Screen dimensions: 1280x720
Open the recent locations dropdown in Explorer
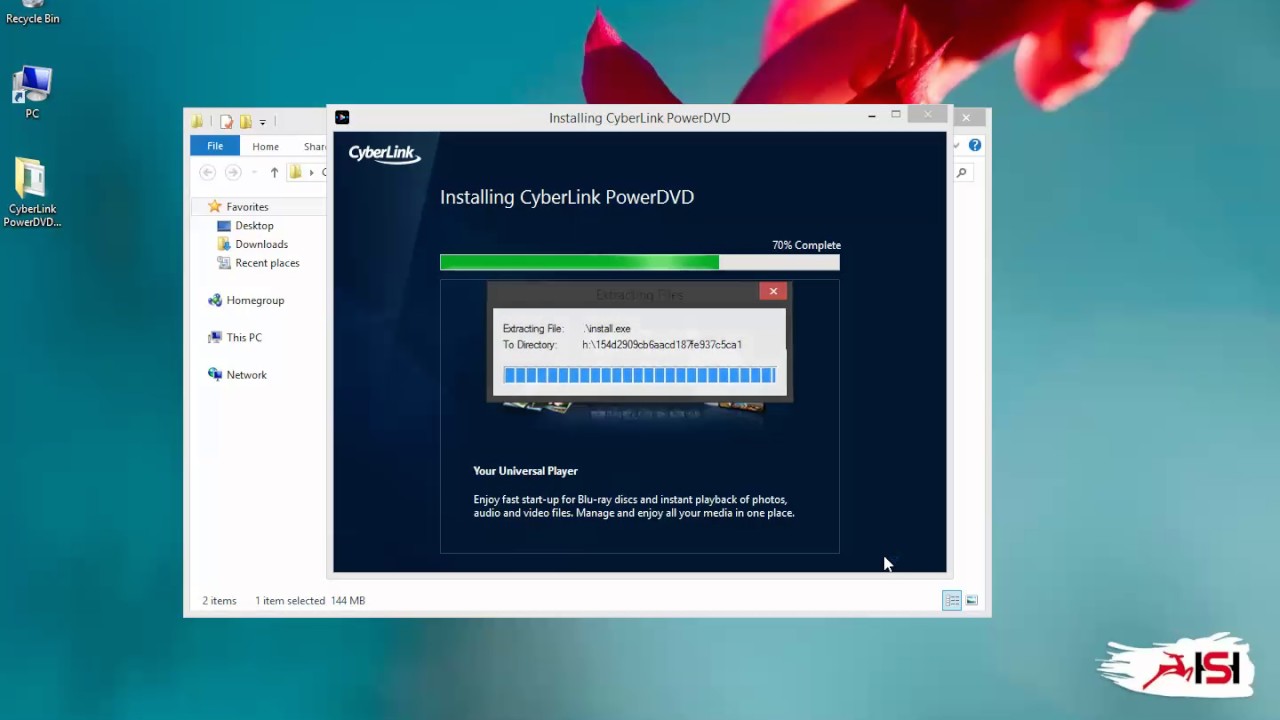pyautogui.click(x=254, y=173)
